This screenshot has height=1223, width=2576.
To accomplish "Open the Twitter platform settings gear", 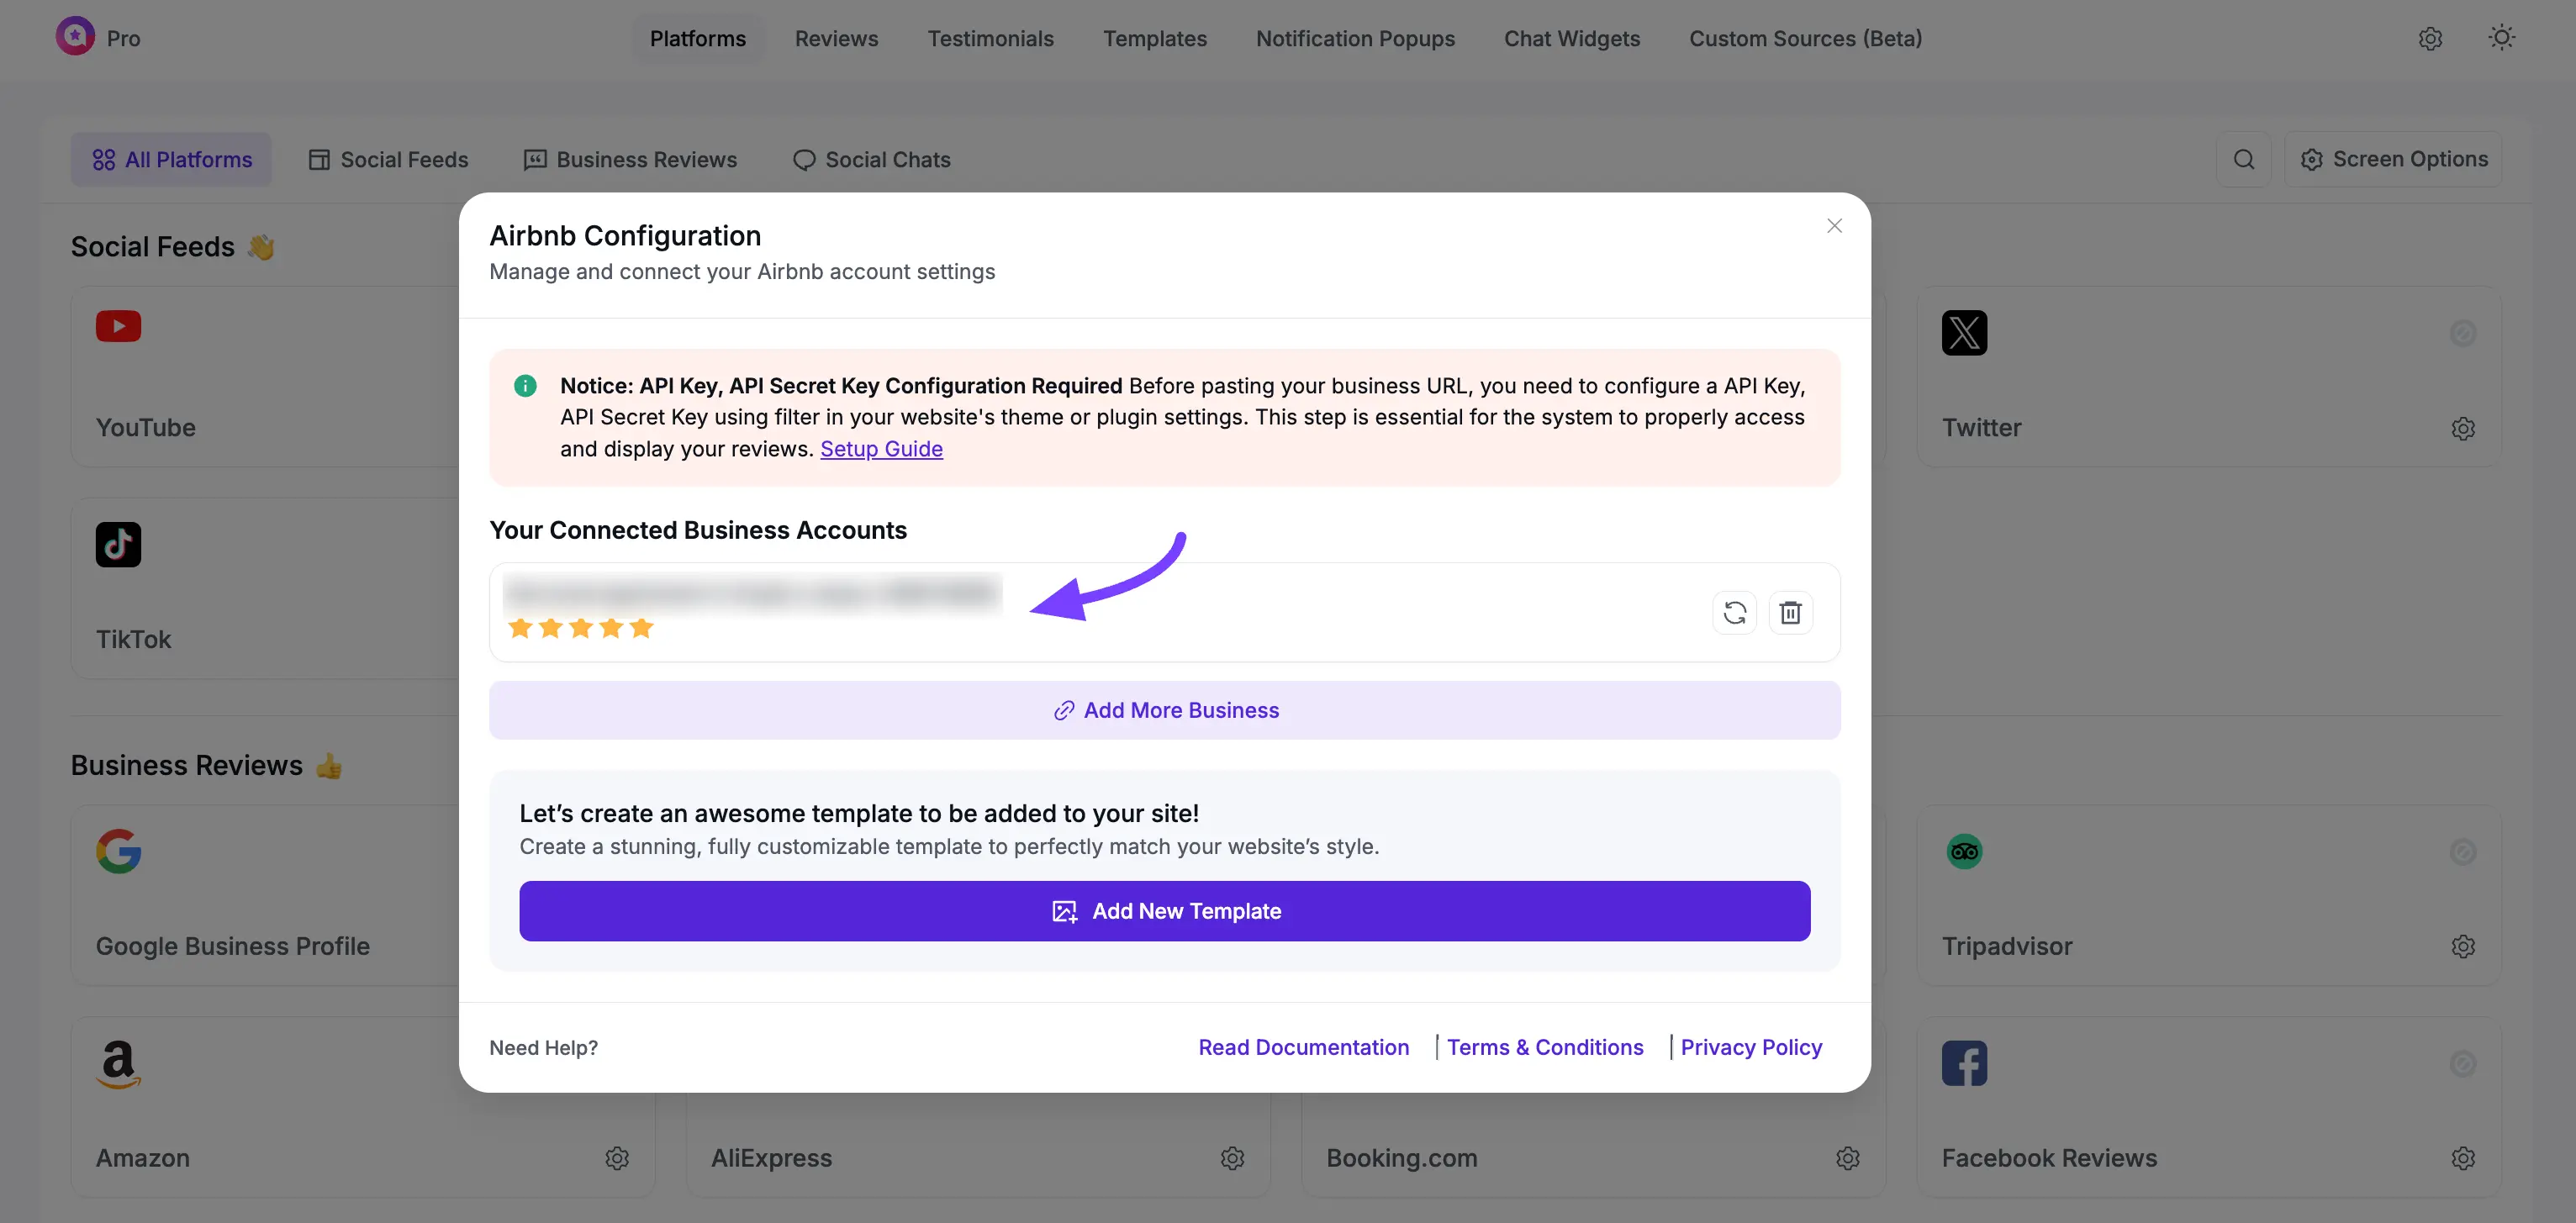I will [2462, 428].
